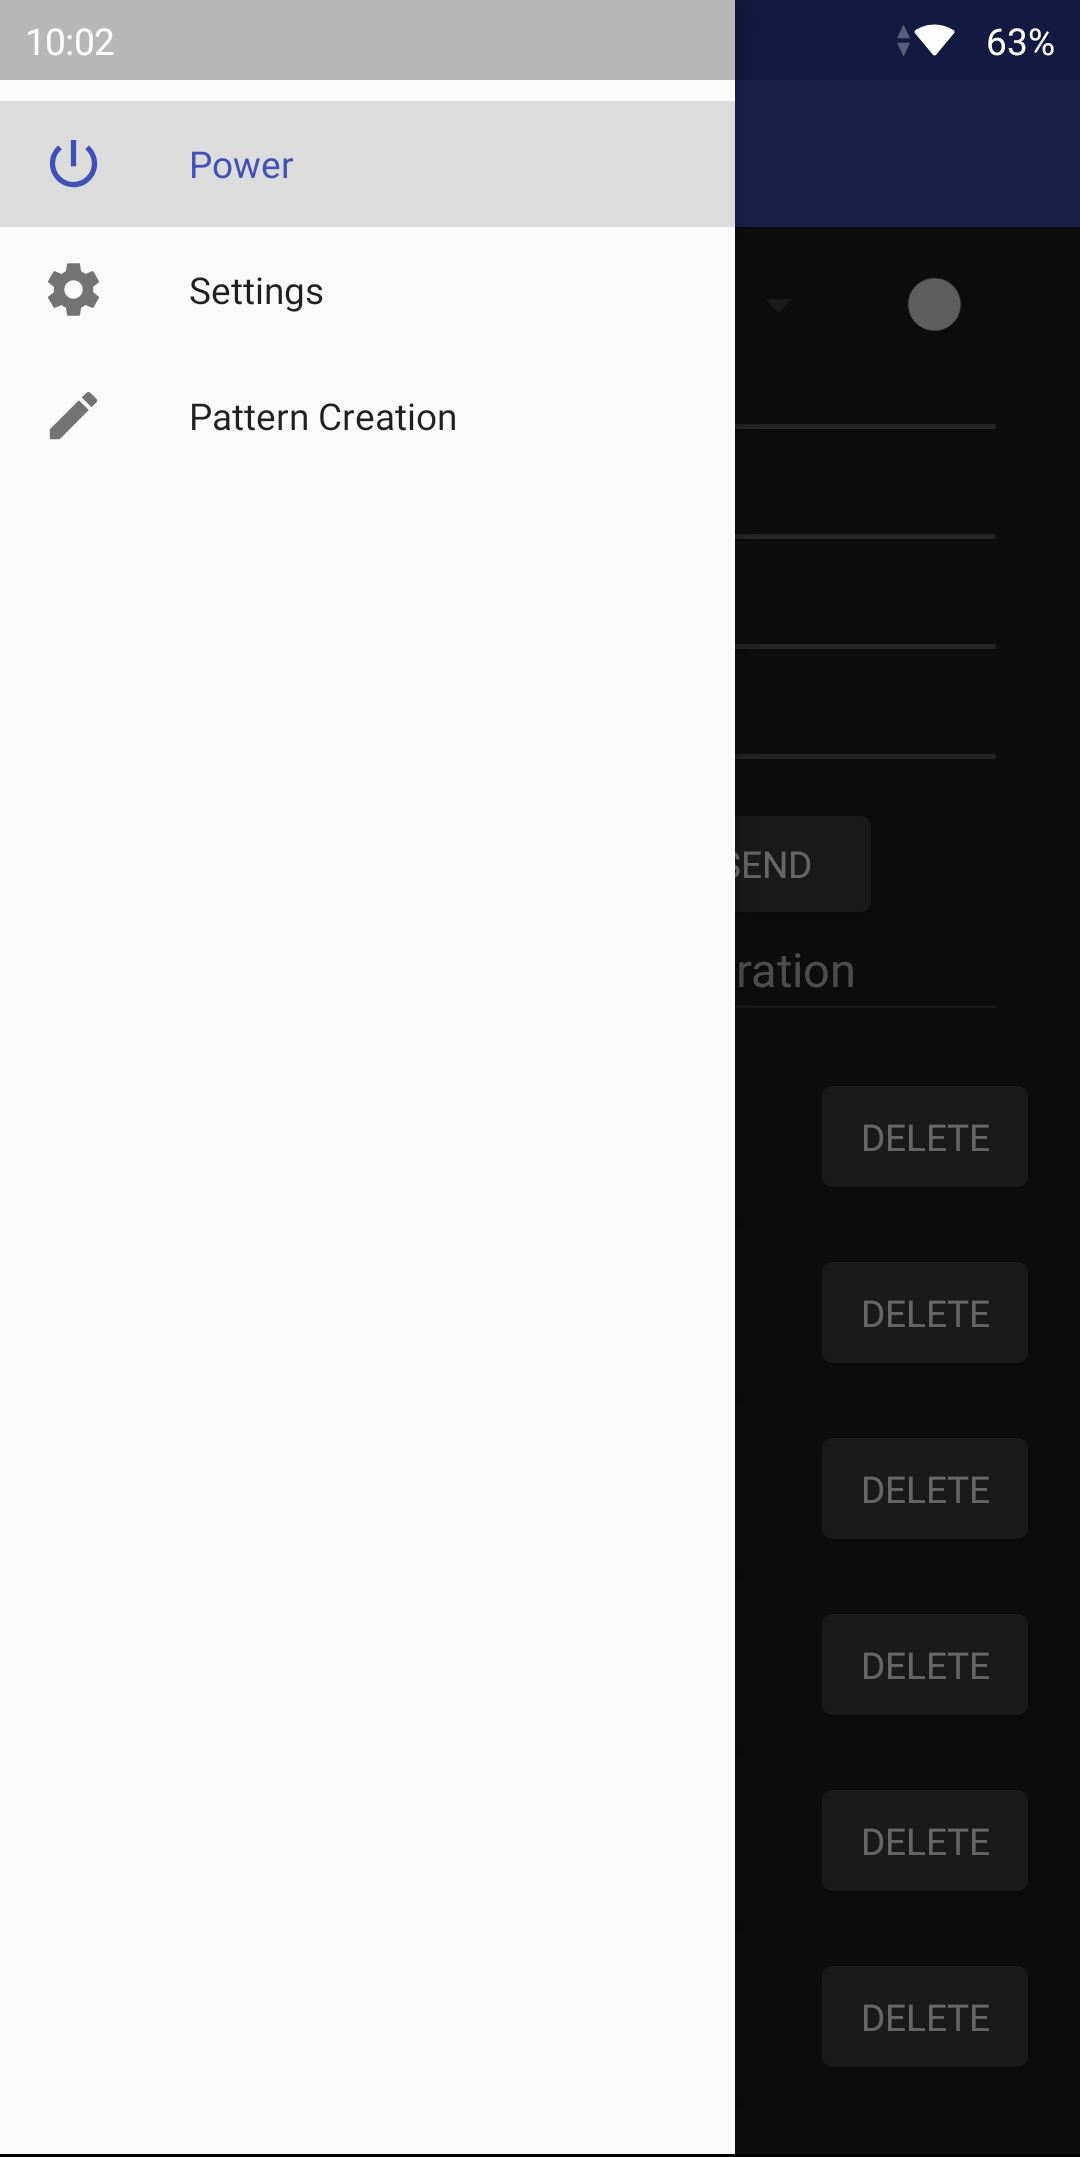The height and width of the screenshot is (2157, 1080).
Task: Tap the 10:02 clock in status bar
Action: [x=70, y=42]
